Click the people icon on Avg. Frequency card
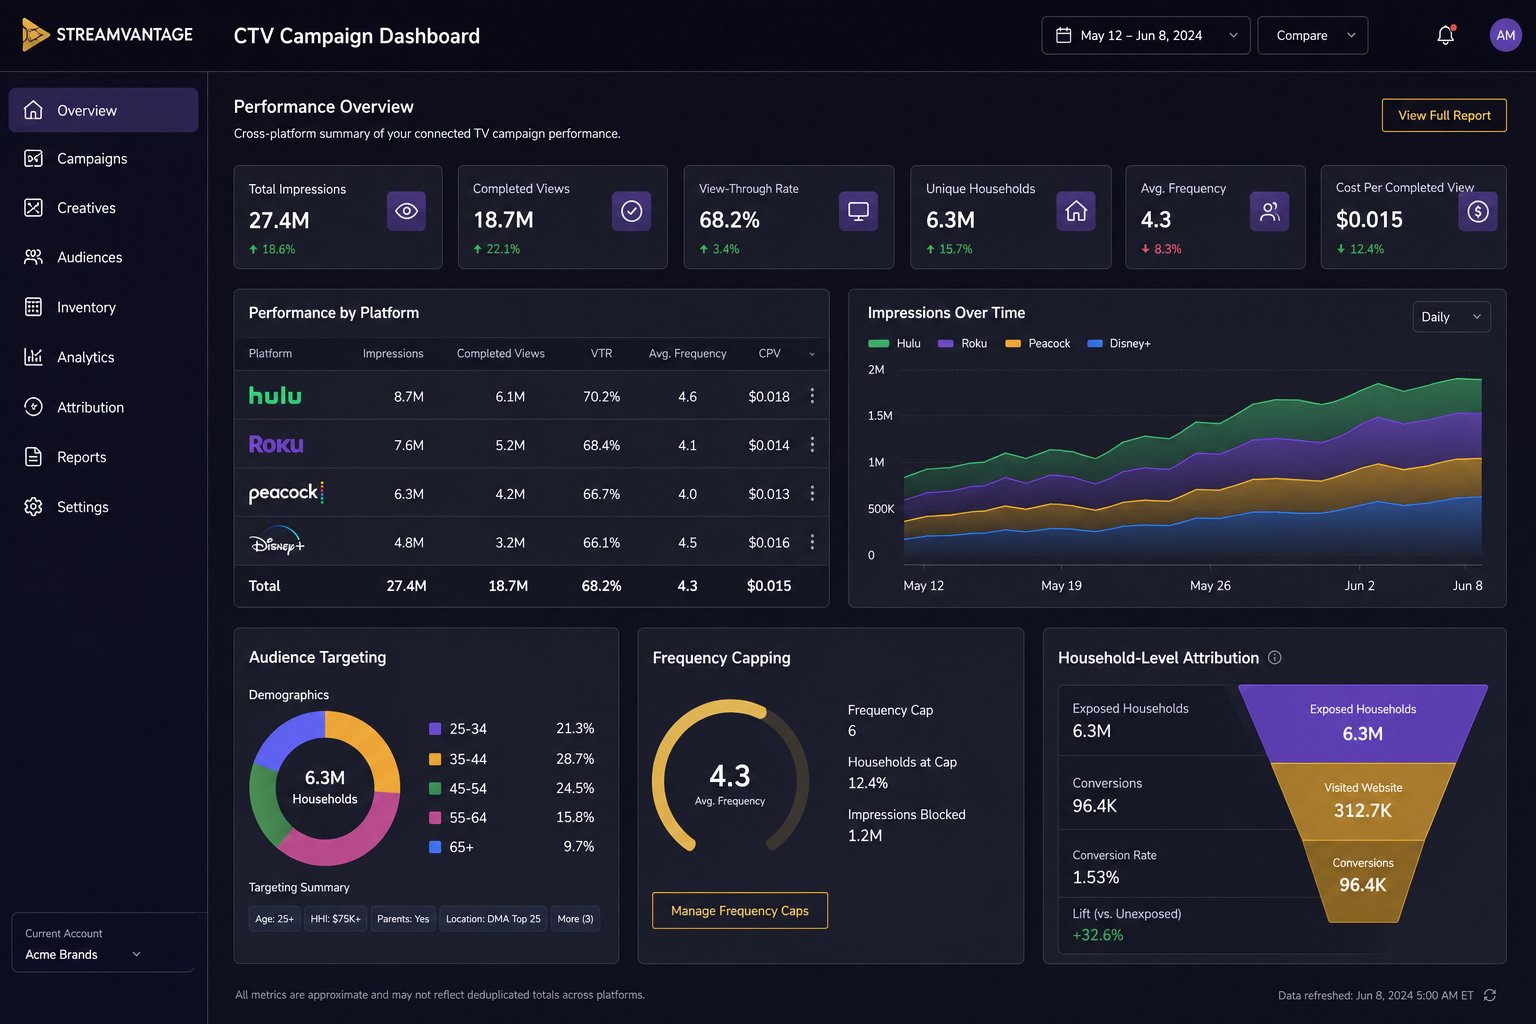Viewport: 1536px width, 1024px height. tap(1269, 211)
